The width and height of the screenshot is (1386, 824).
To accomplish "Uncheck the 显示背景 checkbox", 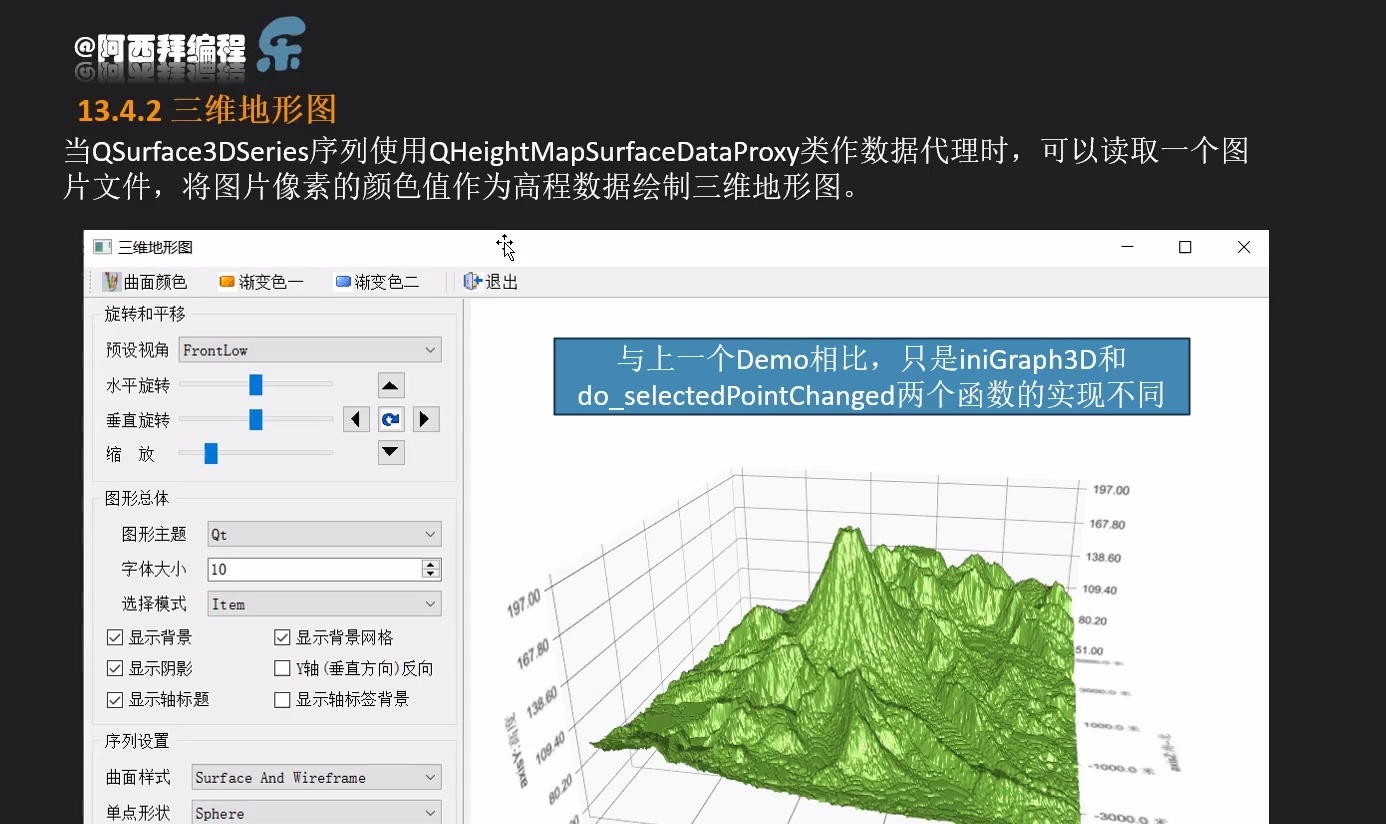I will tap(115, 638).
